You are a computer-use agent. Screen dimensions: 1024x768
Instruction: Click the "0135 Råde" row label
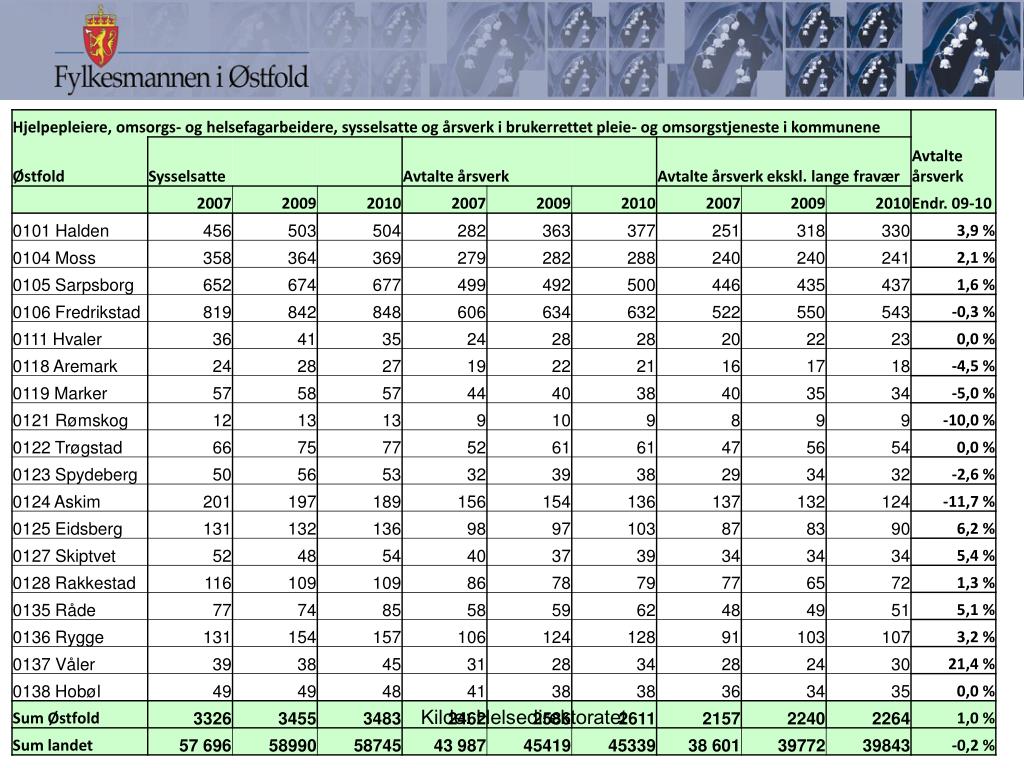pyautogui.click(x=54, y=611)
